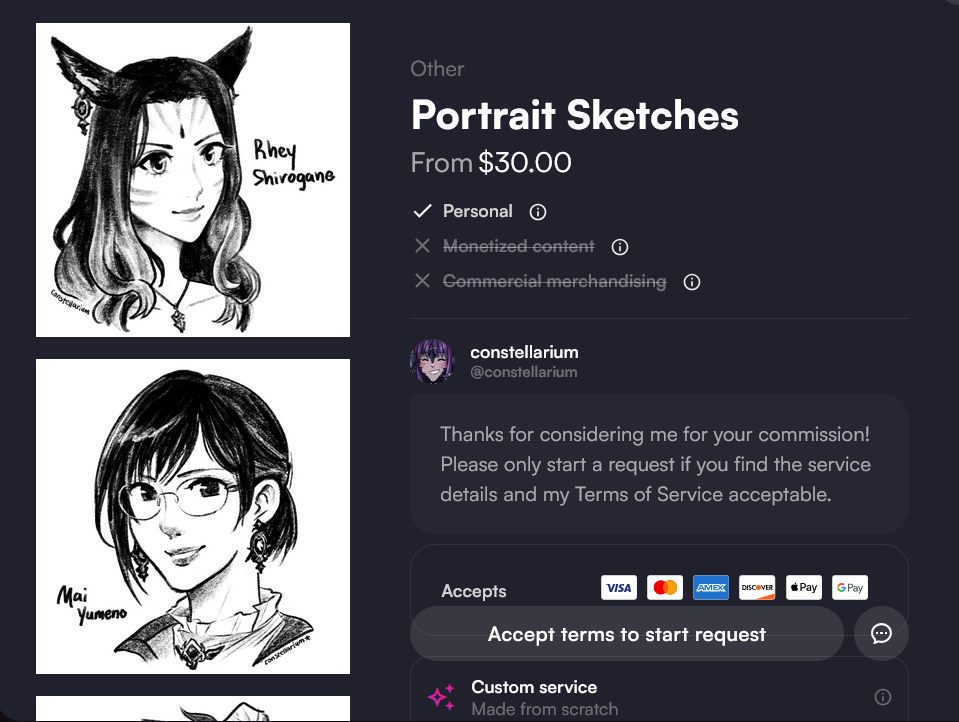This screenshot has width=959, height=722.
Task: Click the Other category label
Action: tap(437, 69)
